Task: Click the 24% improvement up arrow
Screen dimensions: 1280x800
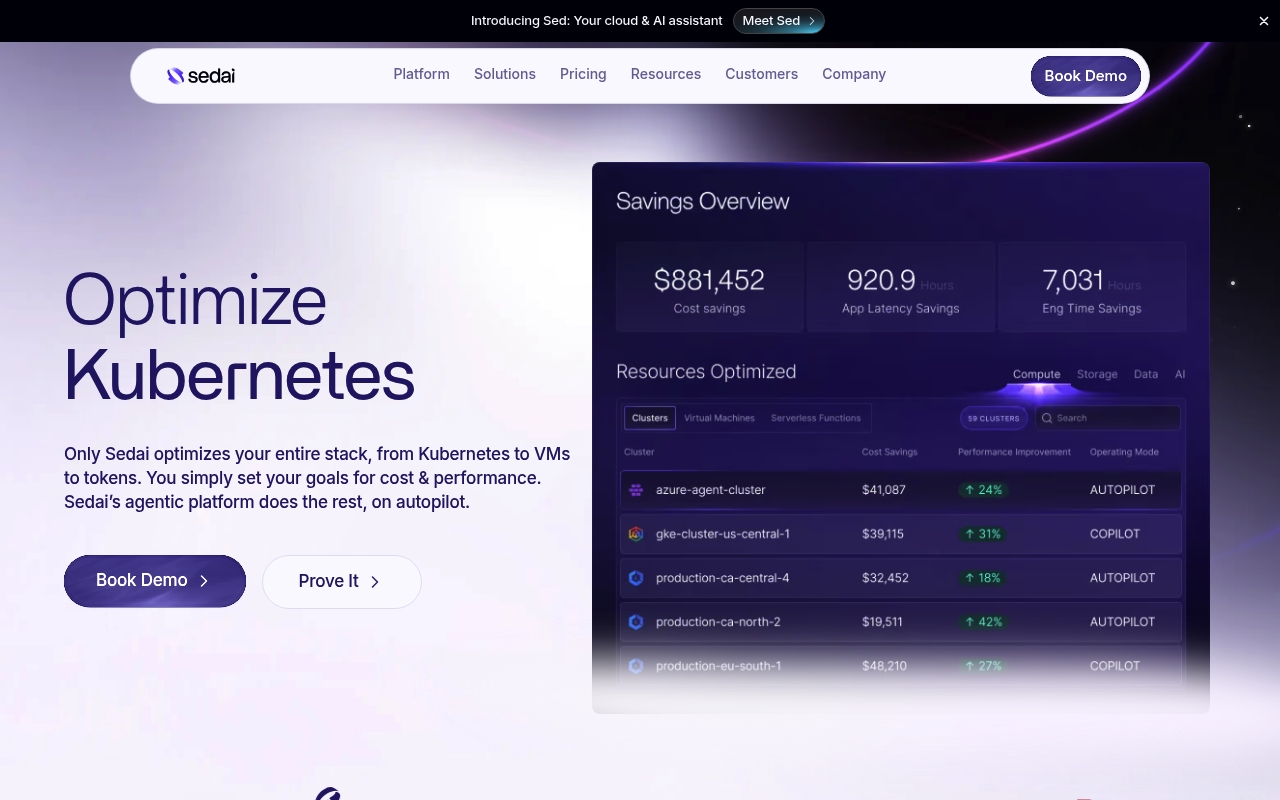Action: pyautogui.click(x=970, y=490)
